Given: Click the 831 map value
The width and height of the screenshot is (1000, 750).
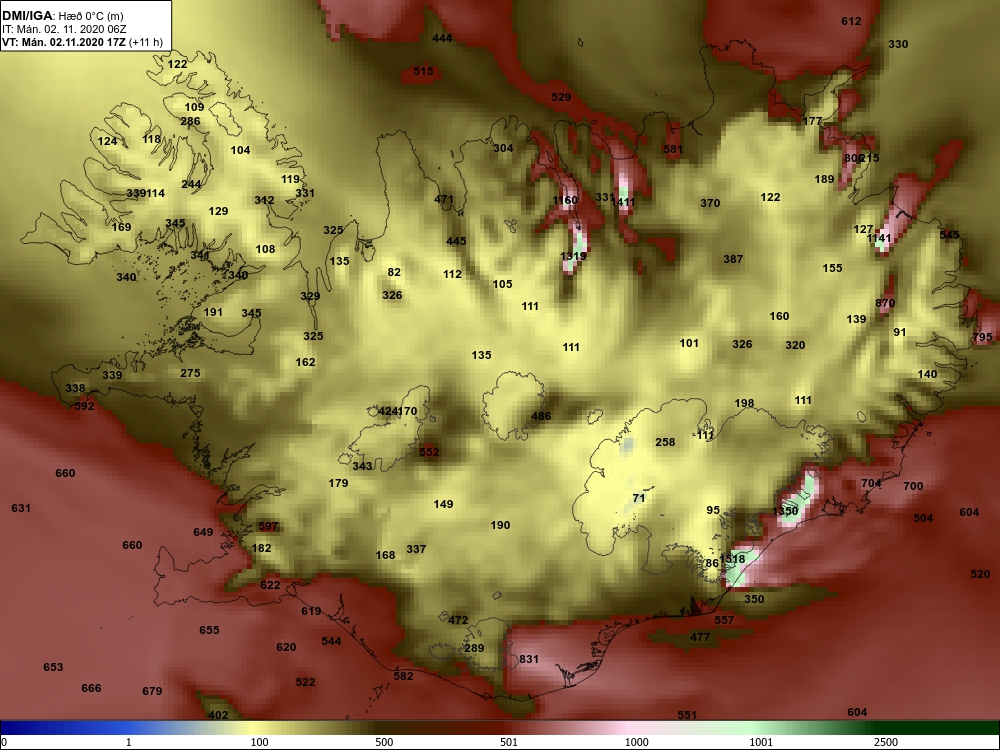Looking at the screenshot, I should 529,659.
